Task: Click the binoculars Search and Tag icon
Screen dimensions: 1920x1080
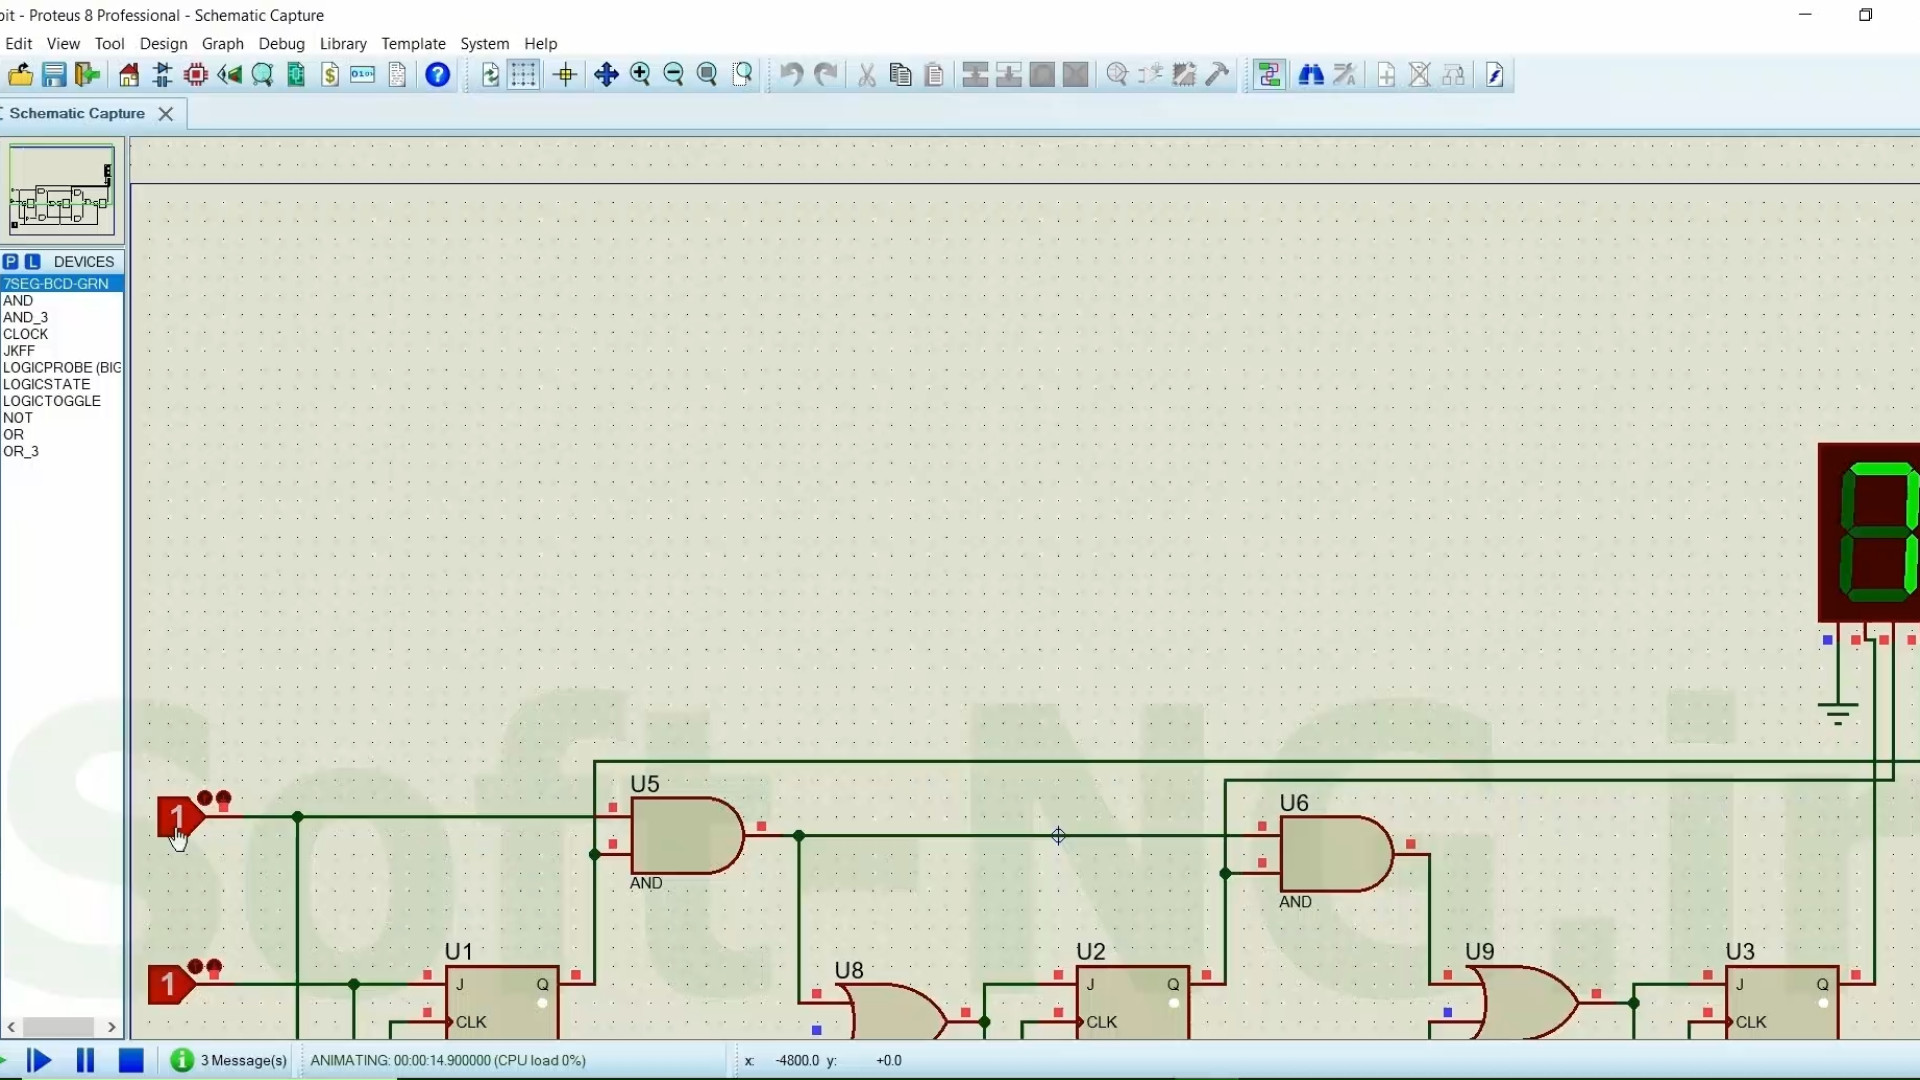Action: 1311,75
